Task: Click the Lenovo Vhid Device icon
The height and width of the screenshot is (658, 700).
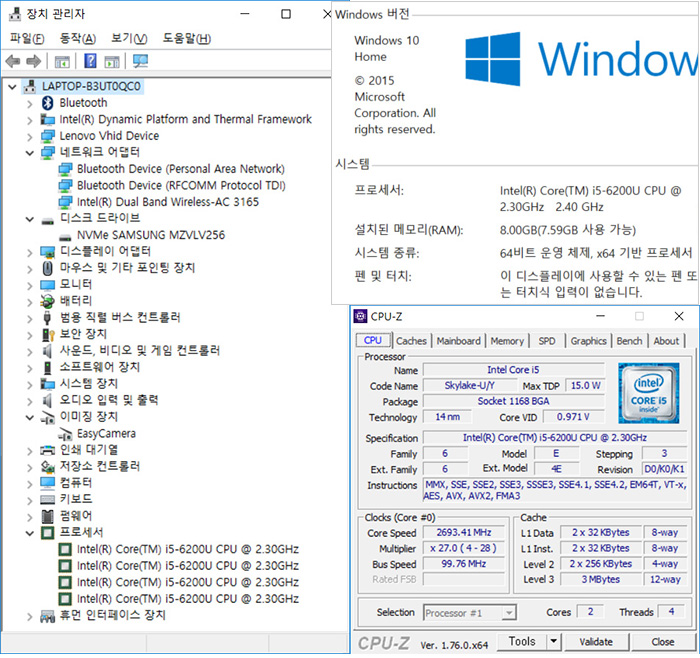Action: coord(48,136)
